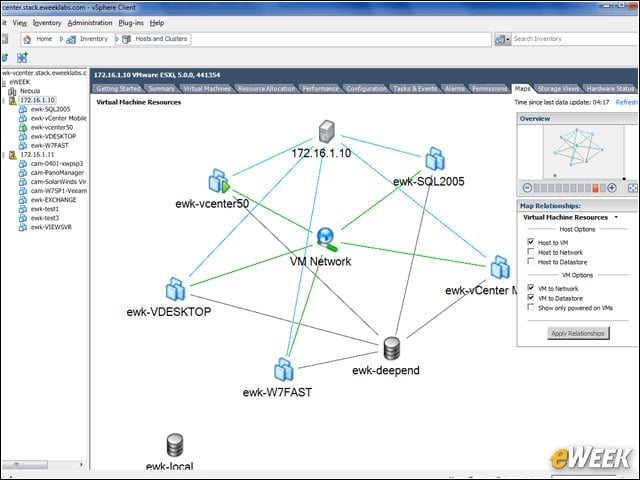Image resolution: width=640 pixels, height=480 pixels.
Task: Click the ewk-vcenter50 powered-on VM icon in map
Action: (x=219, y=181)
